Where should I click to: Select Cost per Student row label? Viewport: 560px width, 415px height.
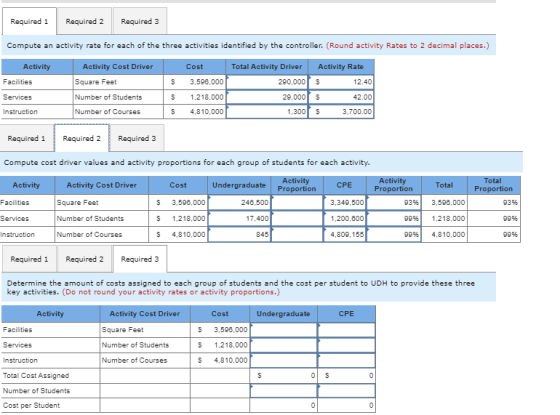(31, 406)
